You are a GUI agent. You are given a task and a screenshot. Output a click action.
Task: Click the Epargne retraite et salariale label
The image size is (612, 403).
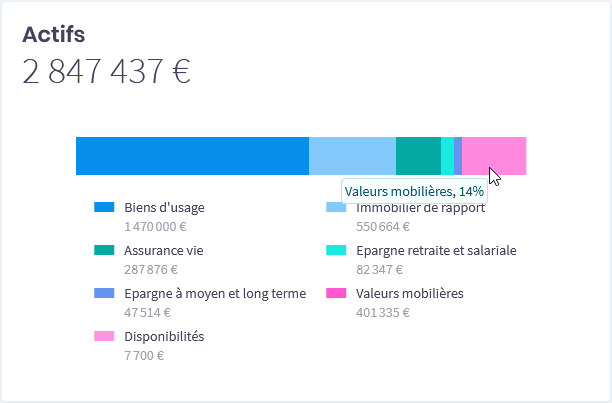tap(436, 251)
